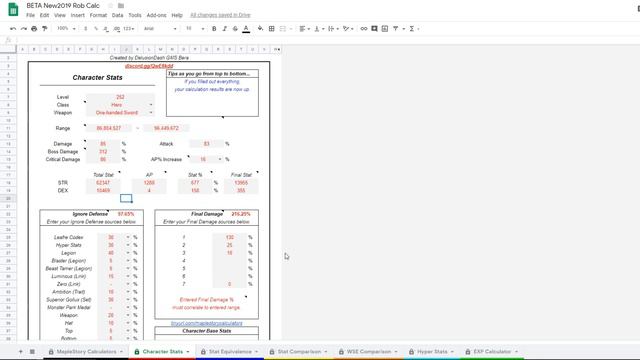The height and width of the screenshot is (360, 640).
Task: Add a new sheet with plus button
Action: [x=20, y=351]
